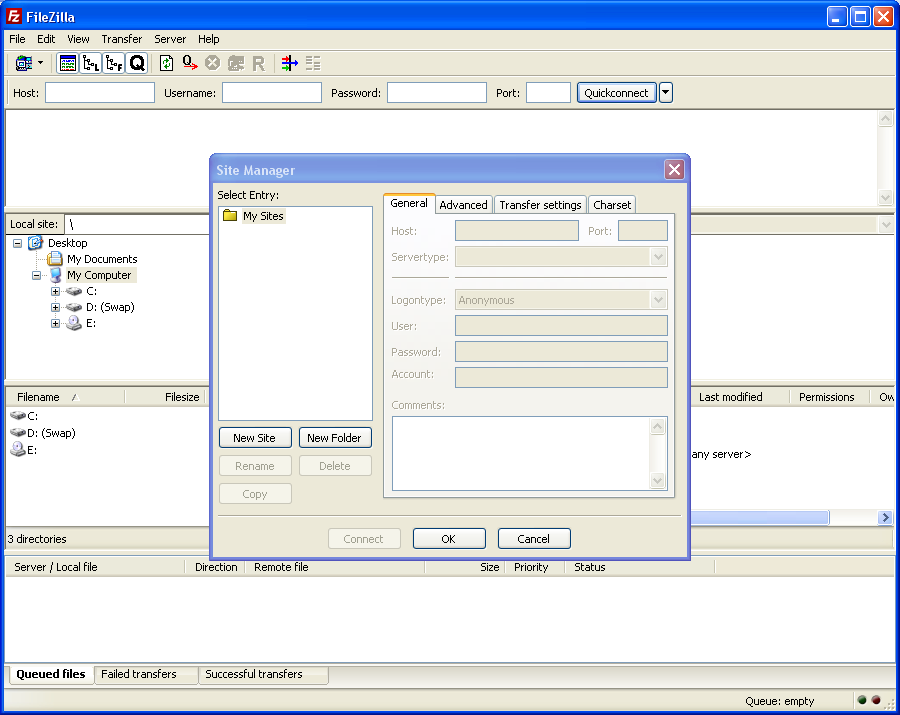Open the Help menu

point(209,39)
